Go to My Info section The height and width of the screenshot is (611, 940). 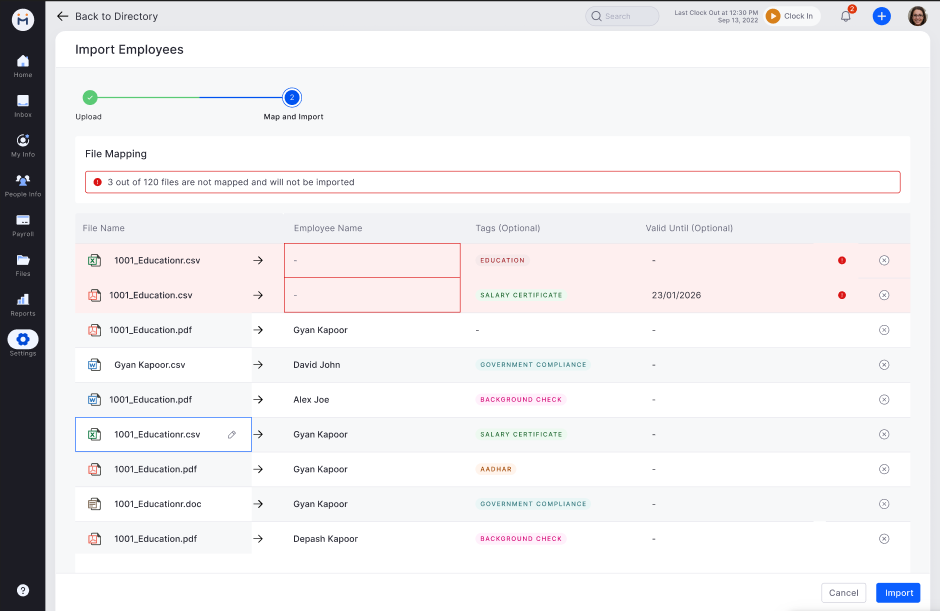tap(22, 145)
